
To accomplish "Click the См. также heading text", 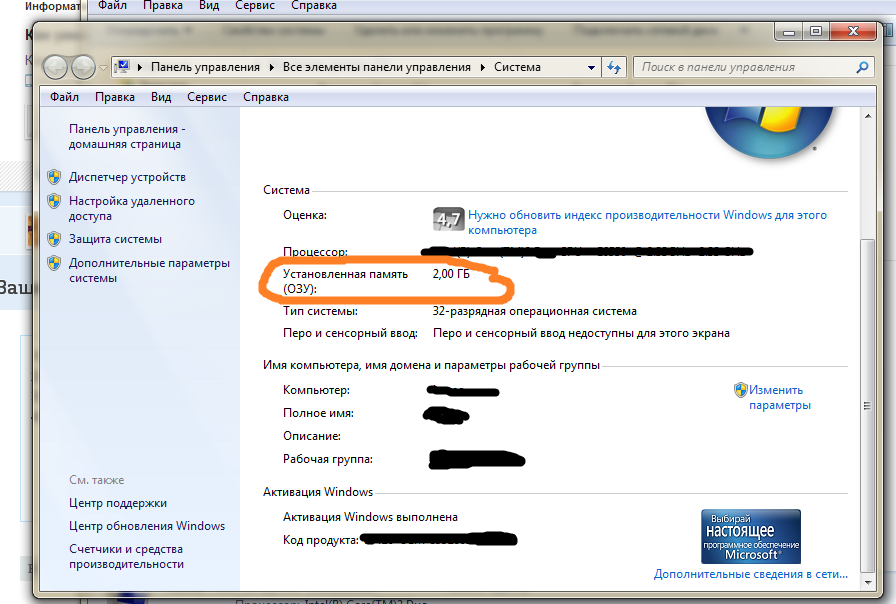I will tap(97, 480).
